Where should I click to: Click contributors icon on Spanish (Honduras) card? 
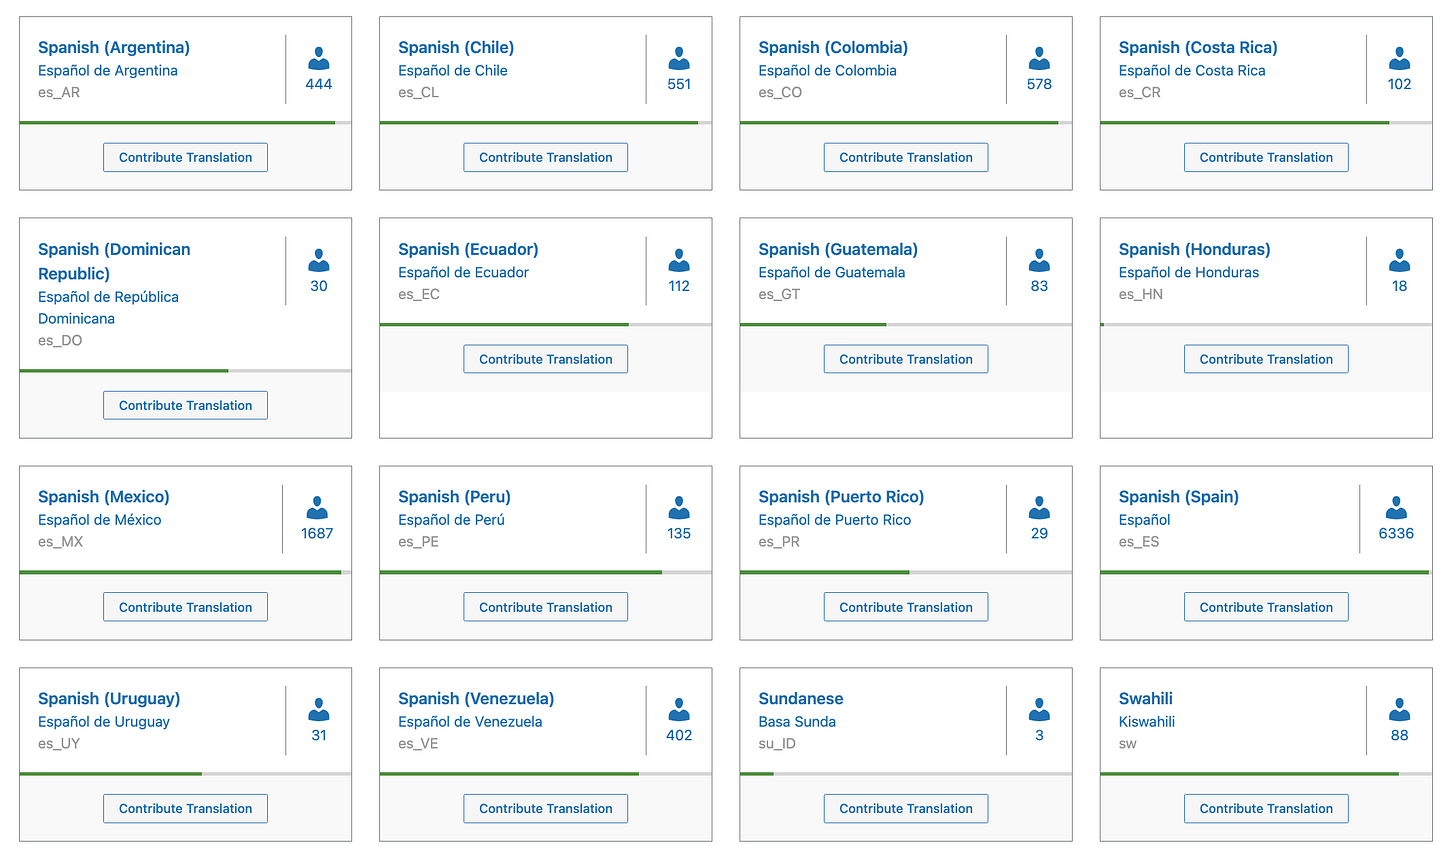1399,260
